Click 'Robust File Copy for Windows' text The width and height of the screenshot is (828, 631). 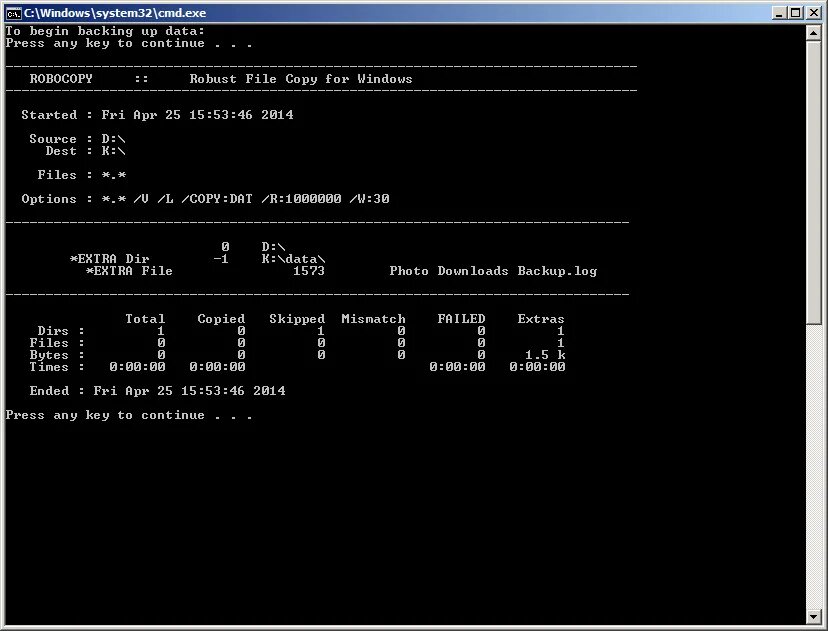click(x=301, y=79)
